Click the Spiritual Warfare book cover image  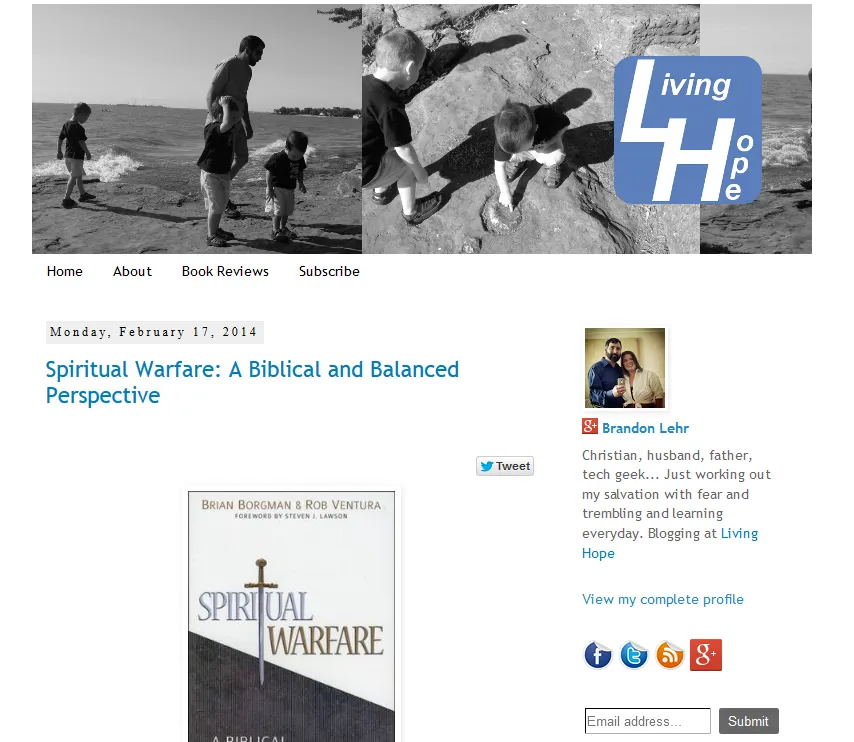pyautogui.click(x=291, y=616)
